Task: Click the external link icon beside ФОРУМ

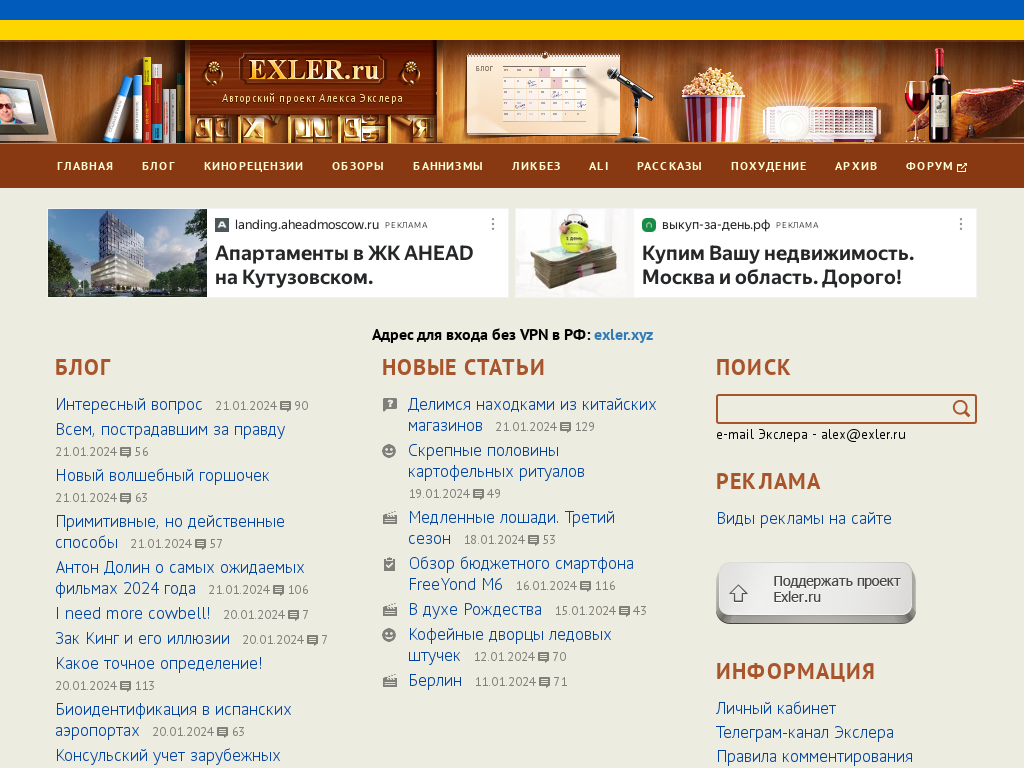Action: pyautogui.click(x=961, y=167)
